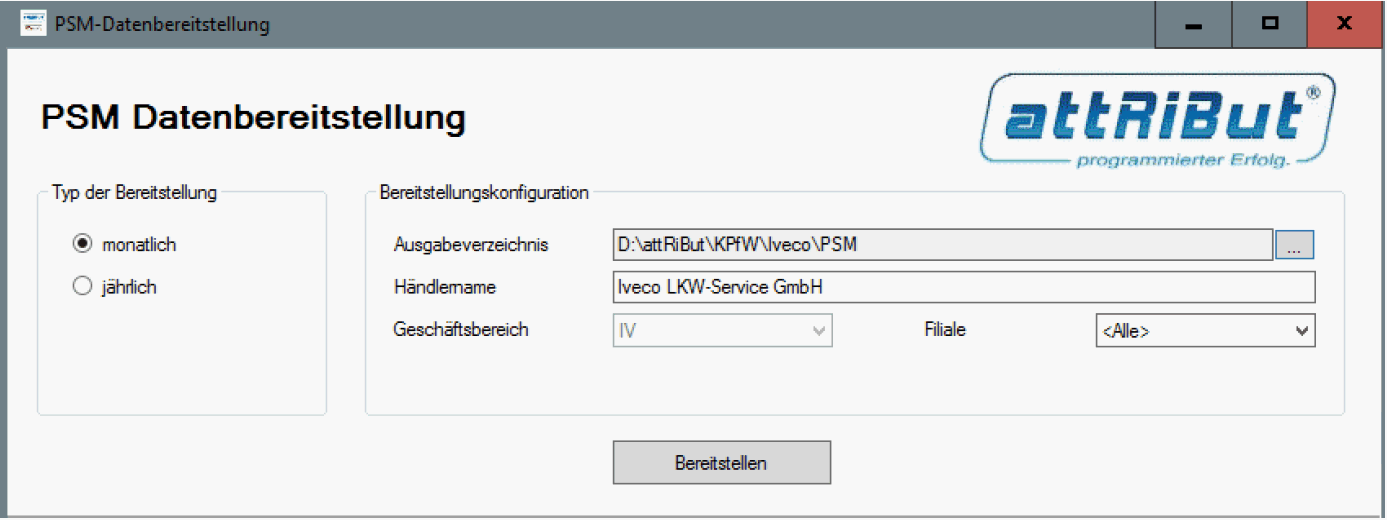Click the Bereitstellungskonfiguration group label
The image size is (1387, 520).
[484, 193]
